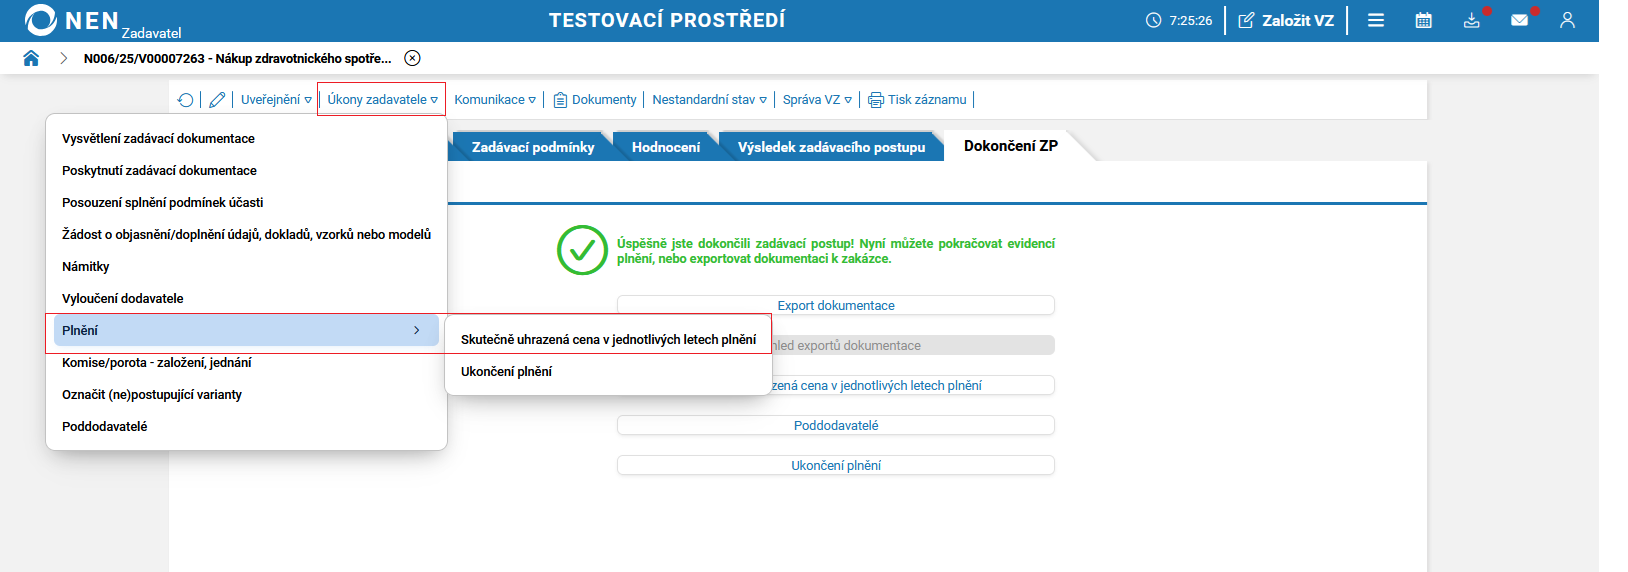Click Ukončení plnění button in main panel
Screen dimensions: 1628x572
[x=836, y=465]
